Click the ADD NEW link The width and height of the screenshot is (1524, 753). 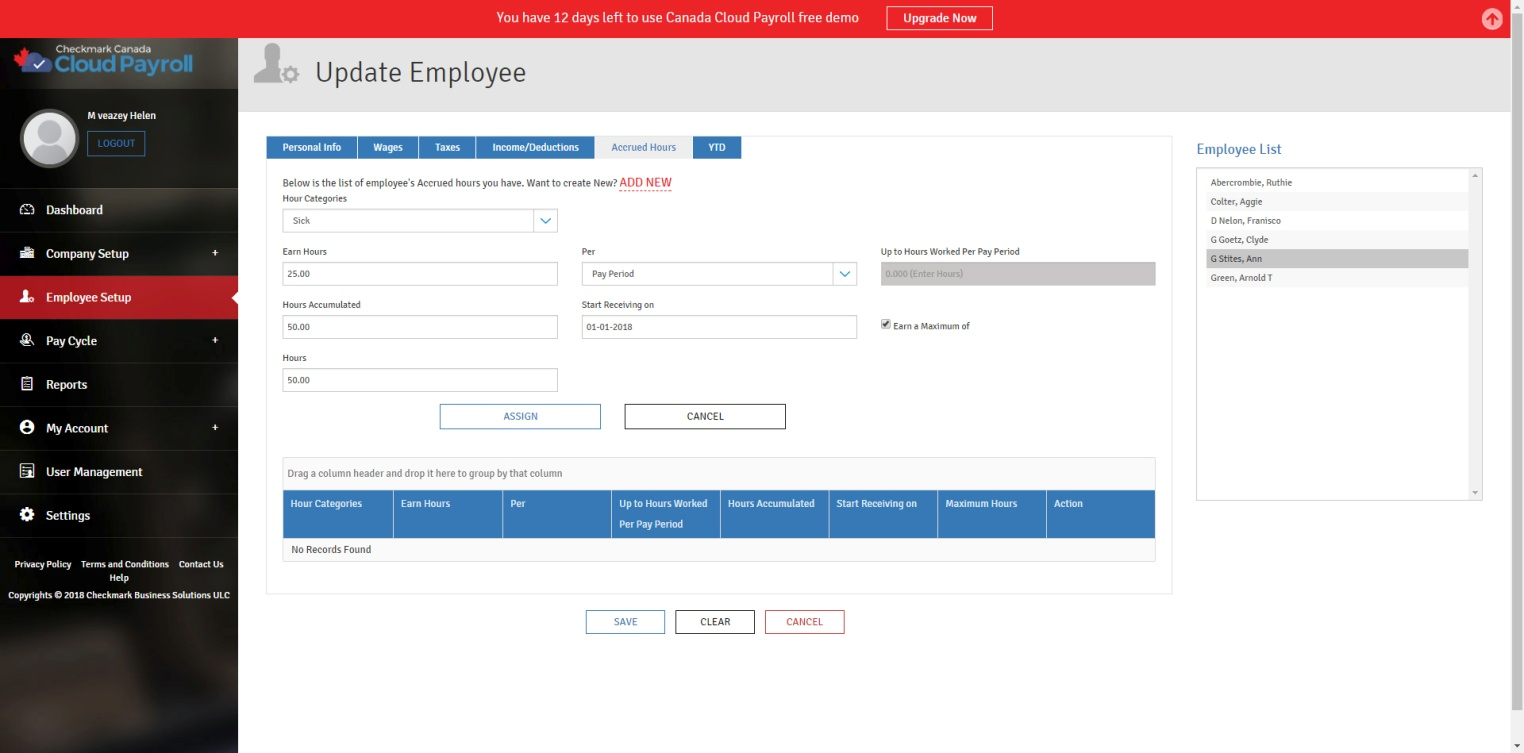coord(645,183)
